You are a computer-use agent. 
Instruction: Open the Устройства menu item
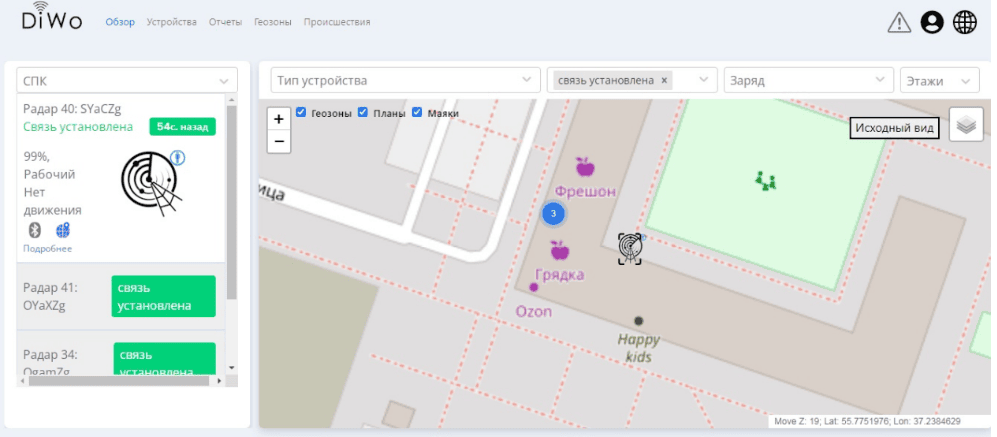coord(171,22)
